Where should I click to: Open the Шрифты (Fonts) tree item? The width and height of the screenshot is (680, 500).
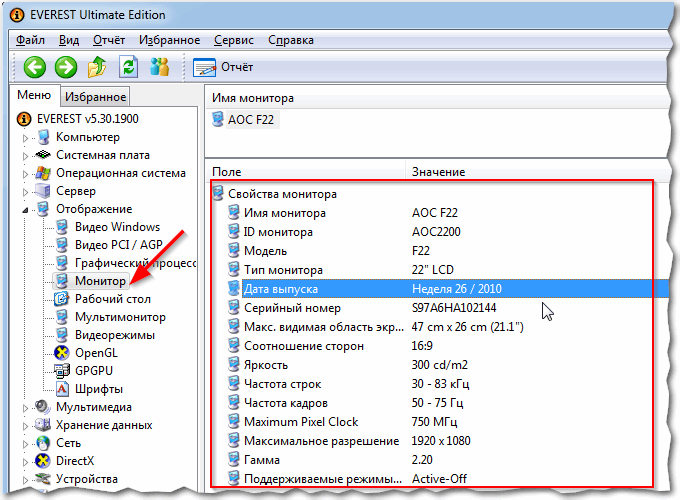tap(99, 388)
